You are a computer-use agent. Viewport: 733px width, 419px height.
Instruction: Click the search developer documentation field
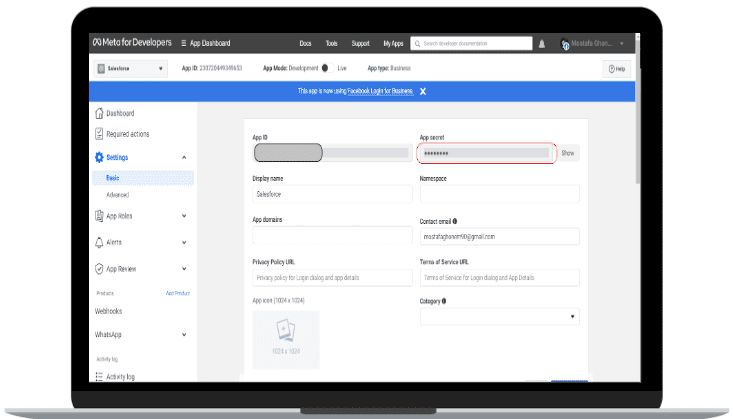tap(471, 43)
